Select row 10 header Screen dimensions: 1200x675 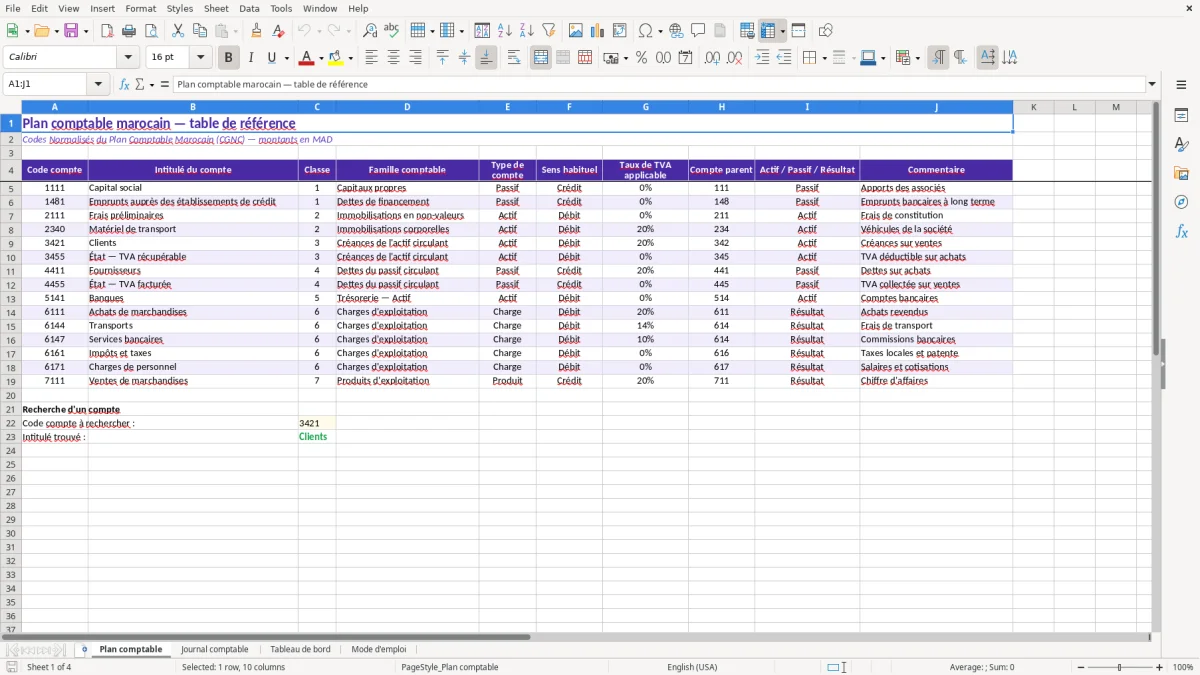pyautogui.click(x=11, y=257)
